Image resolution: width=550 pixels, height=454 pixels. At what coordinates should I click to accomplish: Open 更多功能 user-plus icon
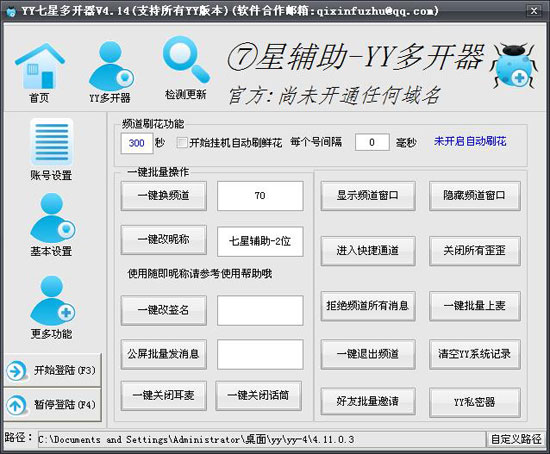[52, 301]
